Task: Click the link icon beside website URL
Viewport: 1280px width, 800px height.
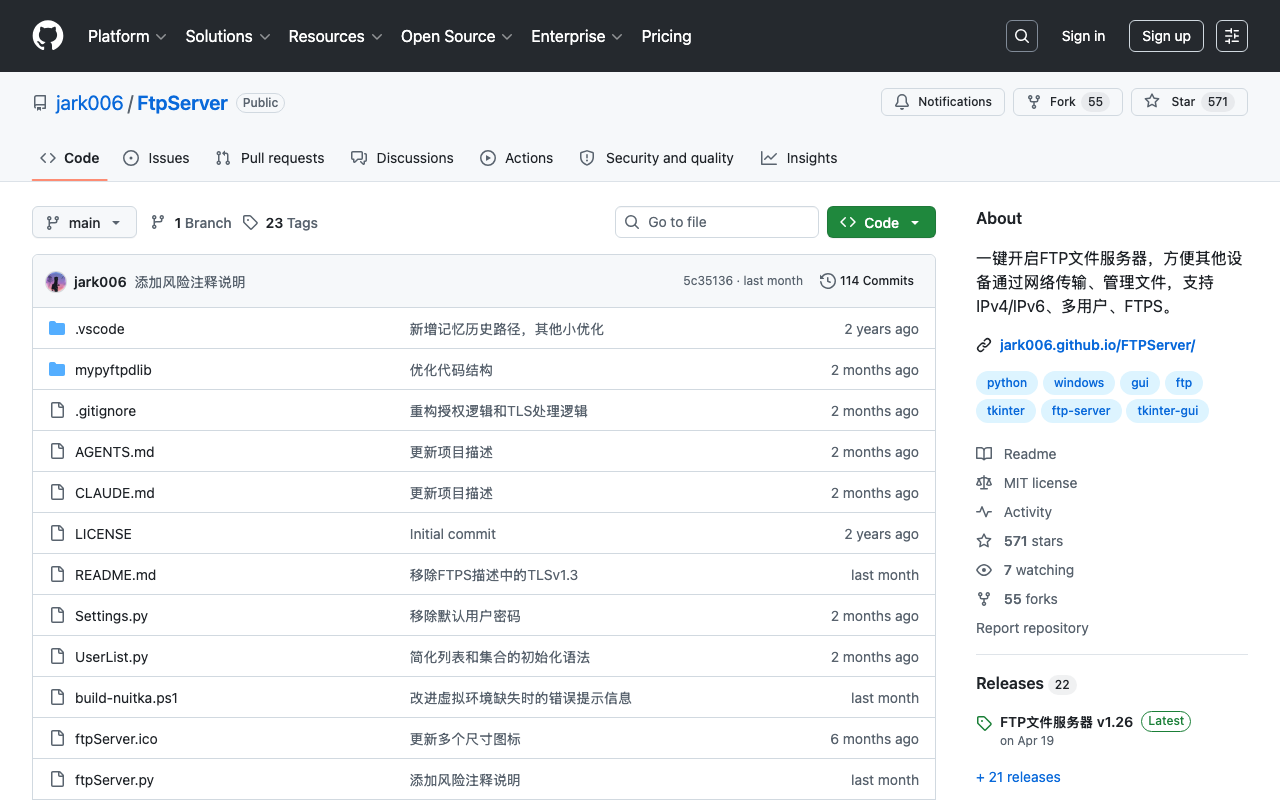Action: click(x=984, y=345)
